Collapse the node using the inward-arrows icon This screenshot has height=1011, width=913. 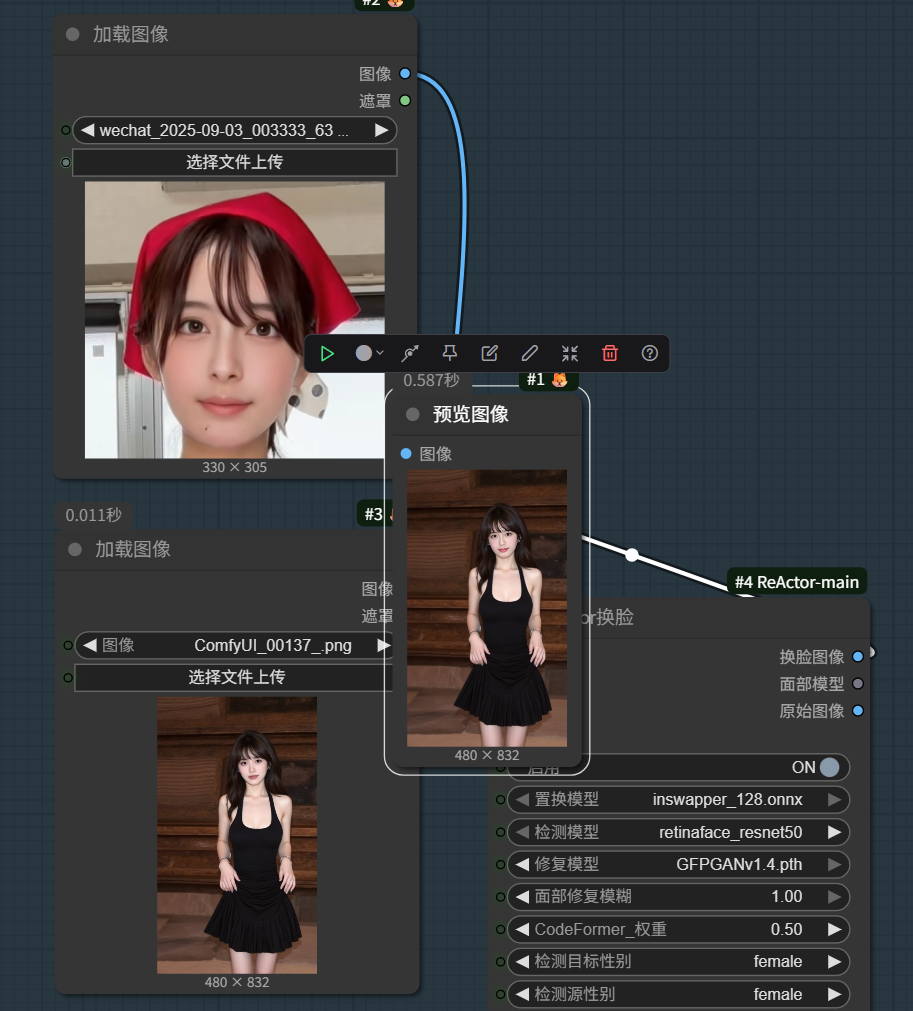(570, 353)
